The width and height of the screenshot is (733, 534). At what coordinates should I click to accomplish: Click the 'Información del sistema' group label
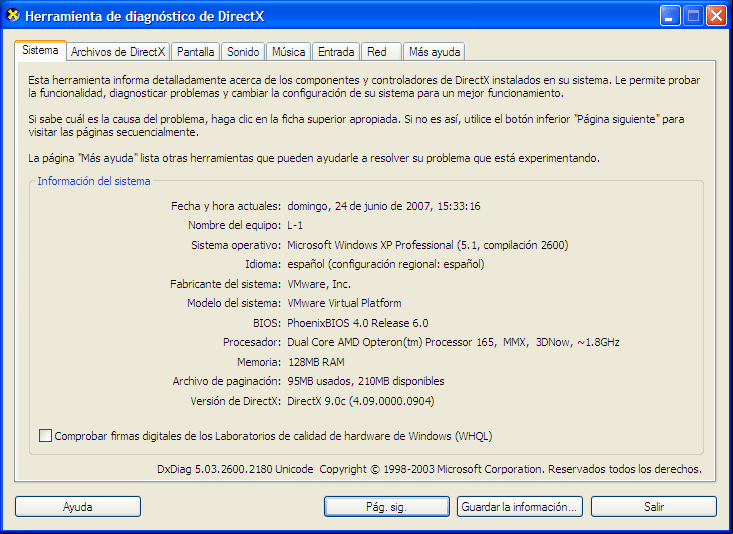94,181
